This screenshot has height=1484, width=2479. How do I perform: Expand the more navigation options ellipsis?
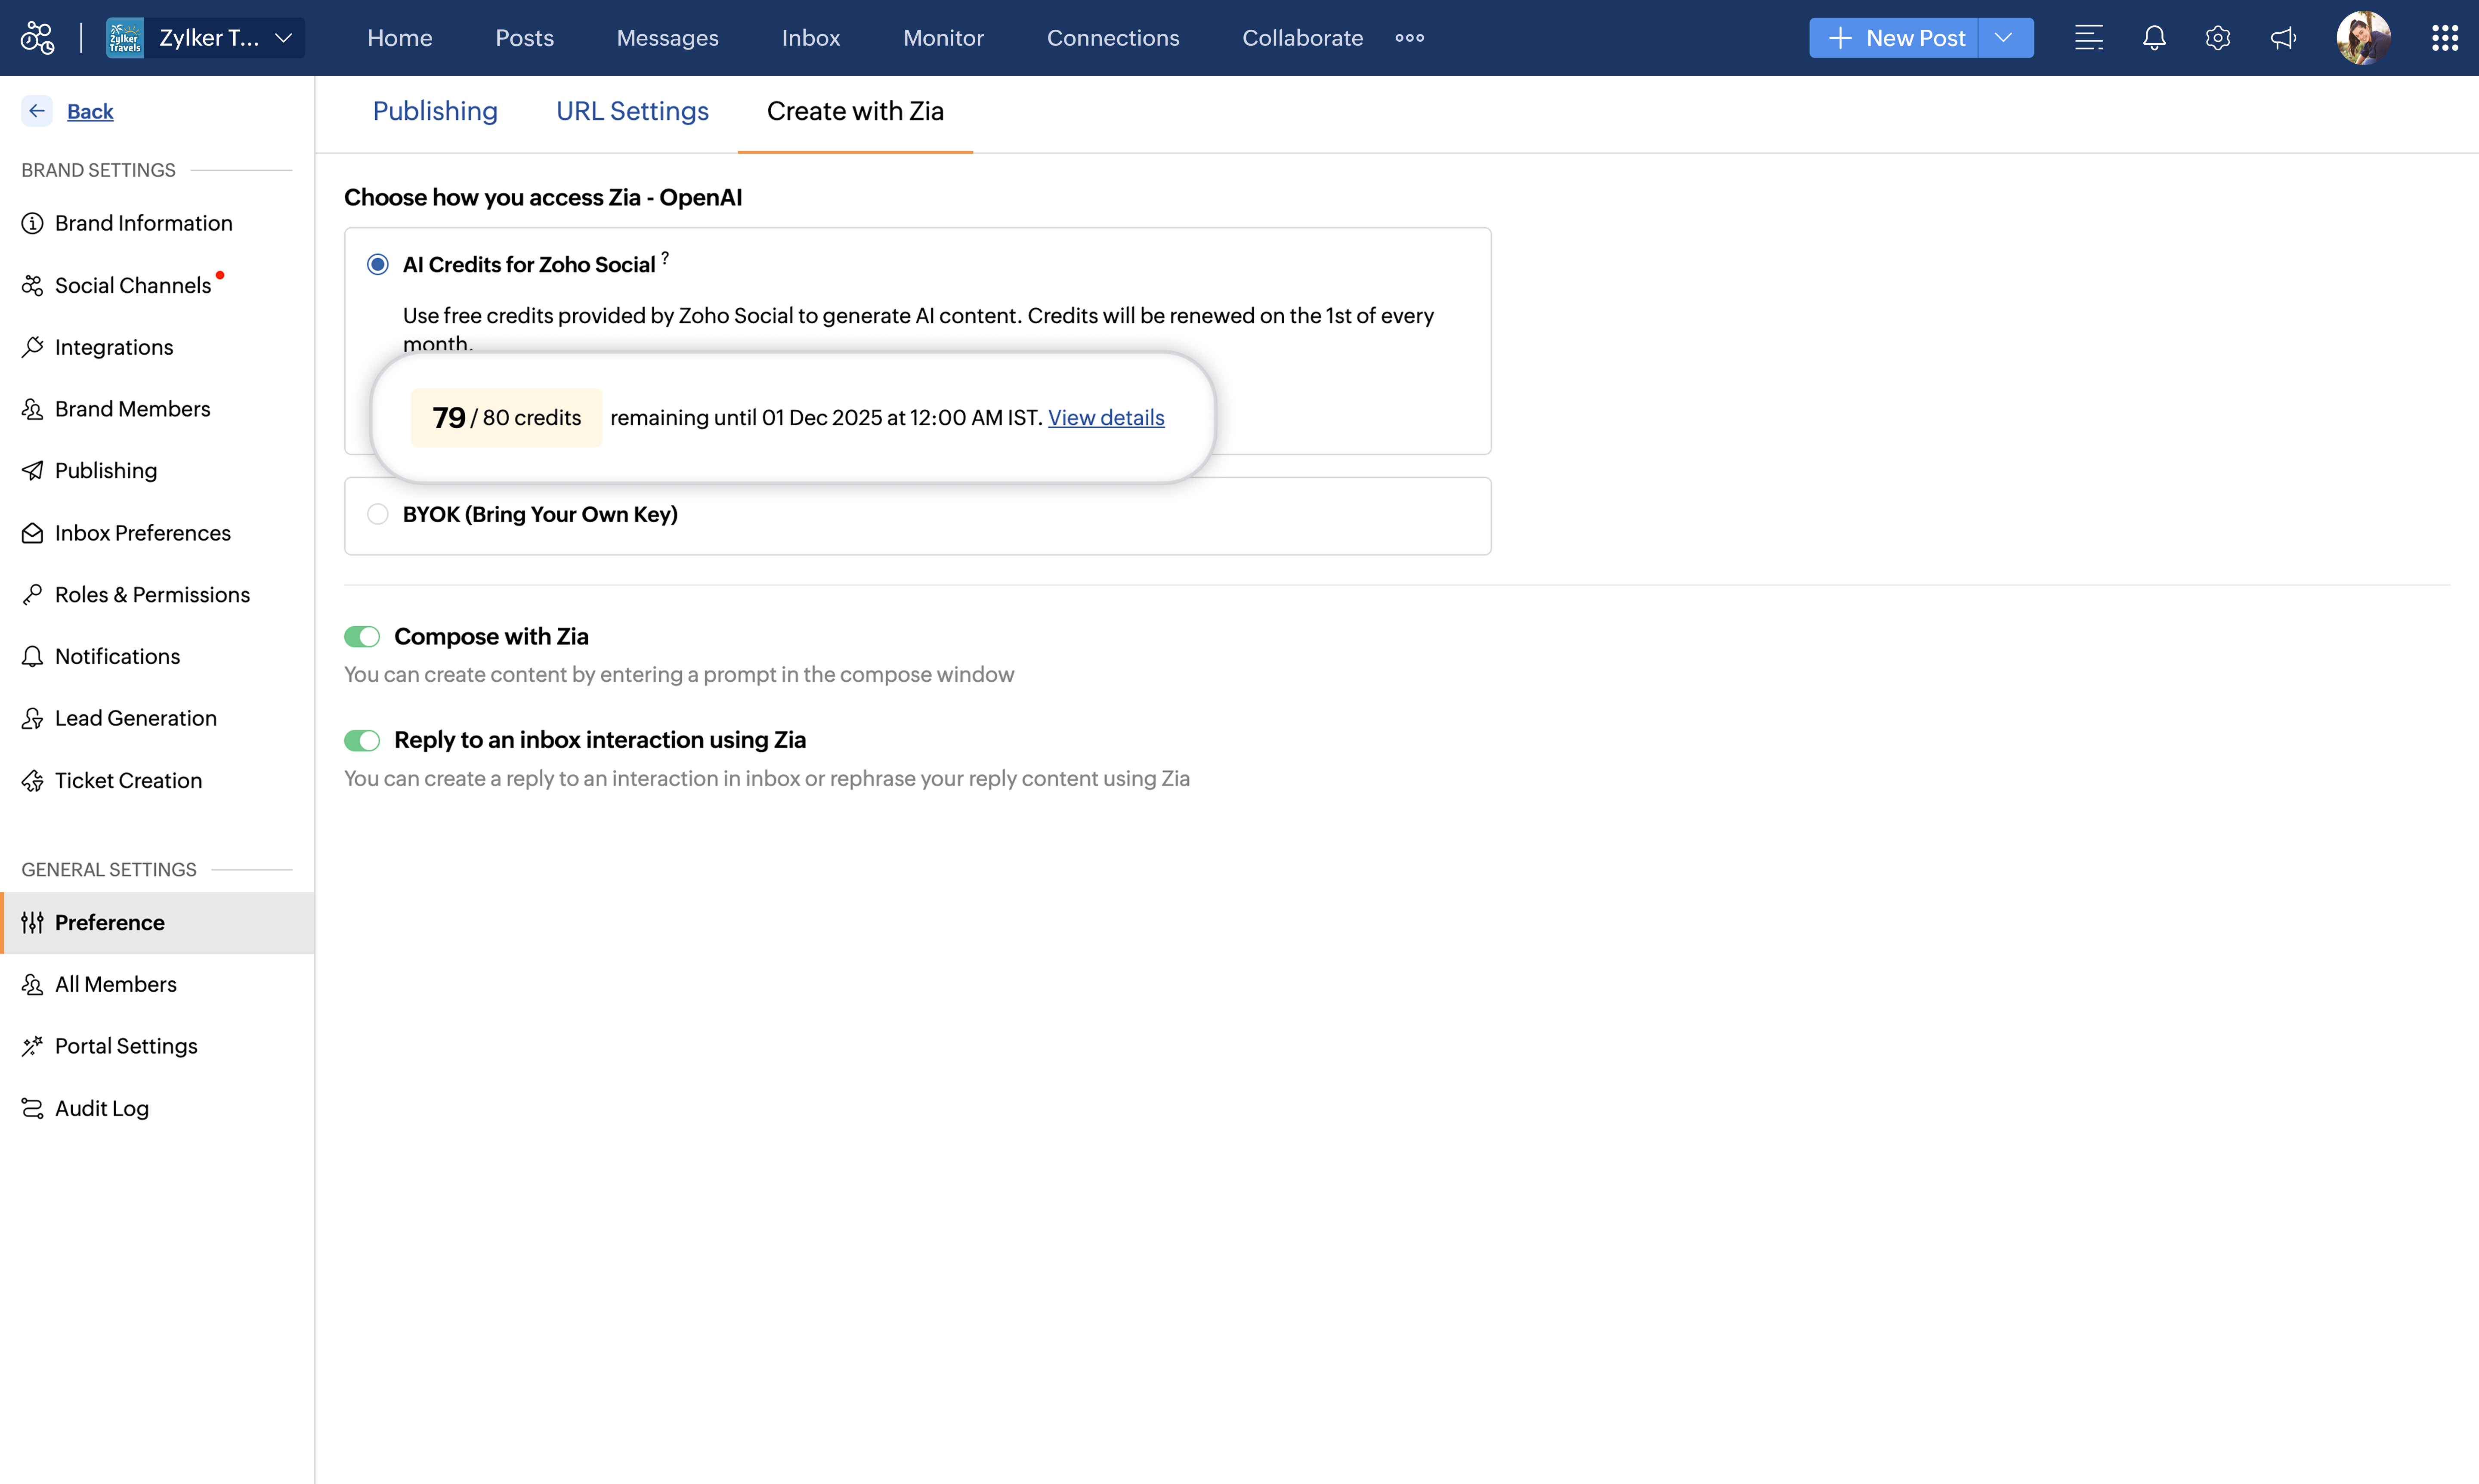coord(1409,38)
